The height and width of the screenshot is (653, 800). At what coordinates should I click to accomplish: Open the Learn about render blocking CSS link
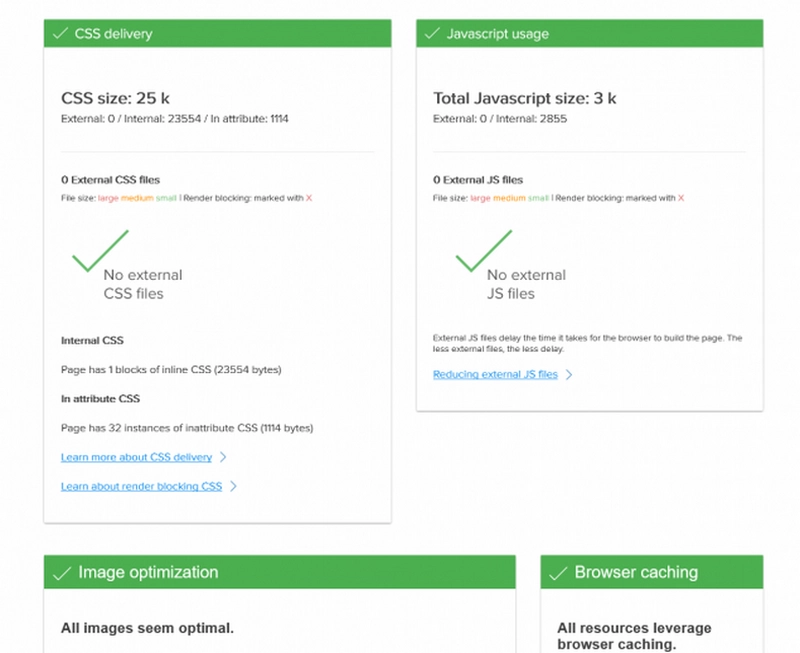pyautogui.click(x=141, y=487)
